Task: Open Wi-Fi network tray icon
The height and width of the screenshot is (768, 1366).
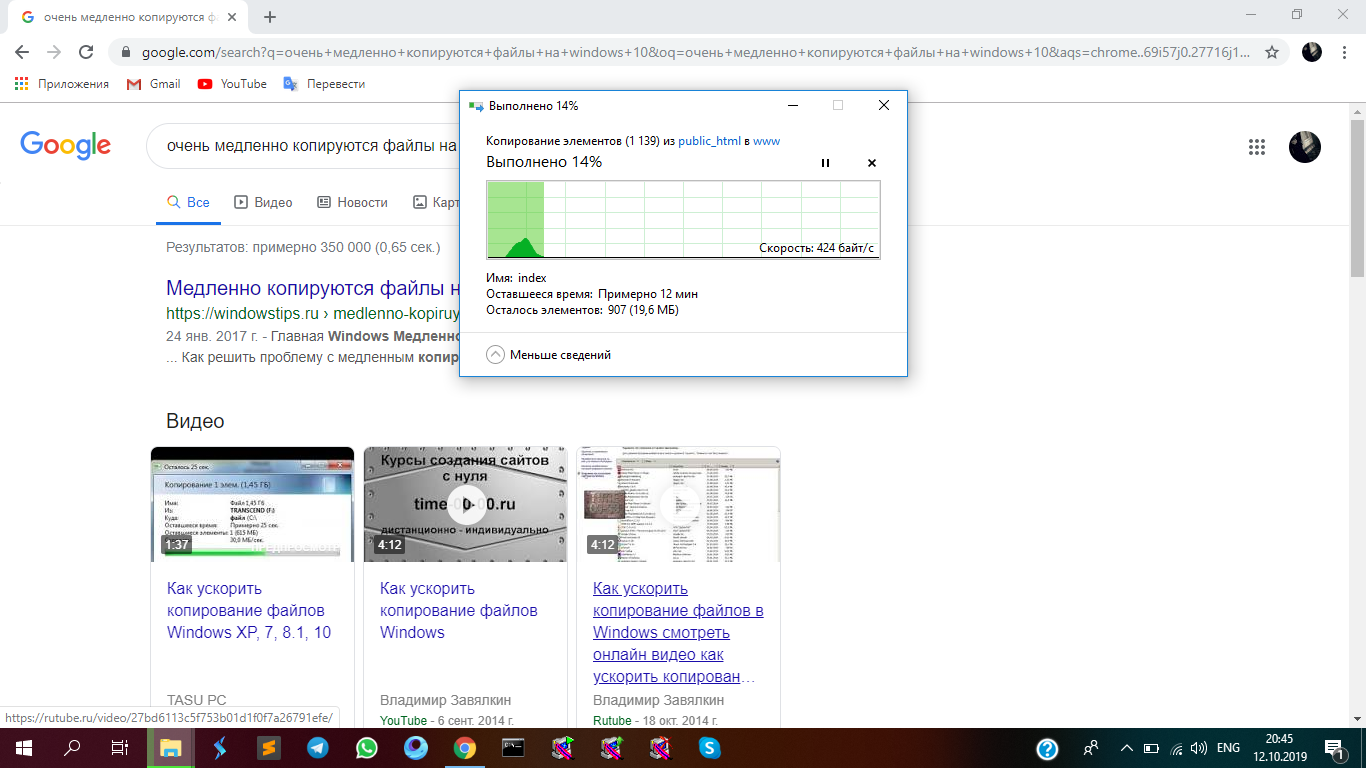Action: pyautogui.click(x=1177, y=748)
